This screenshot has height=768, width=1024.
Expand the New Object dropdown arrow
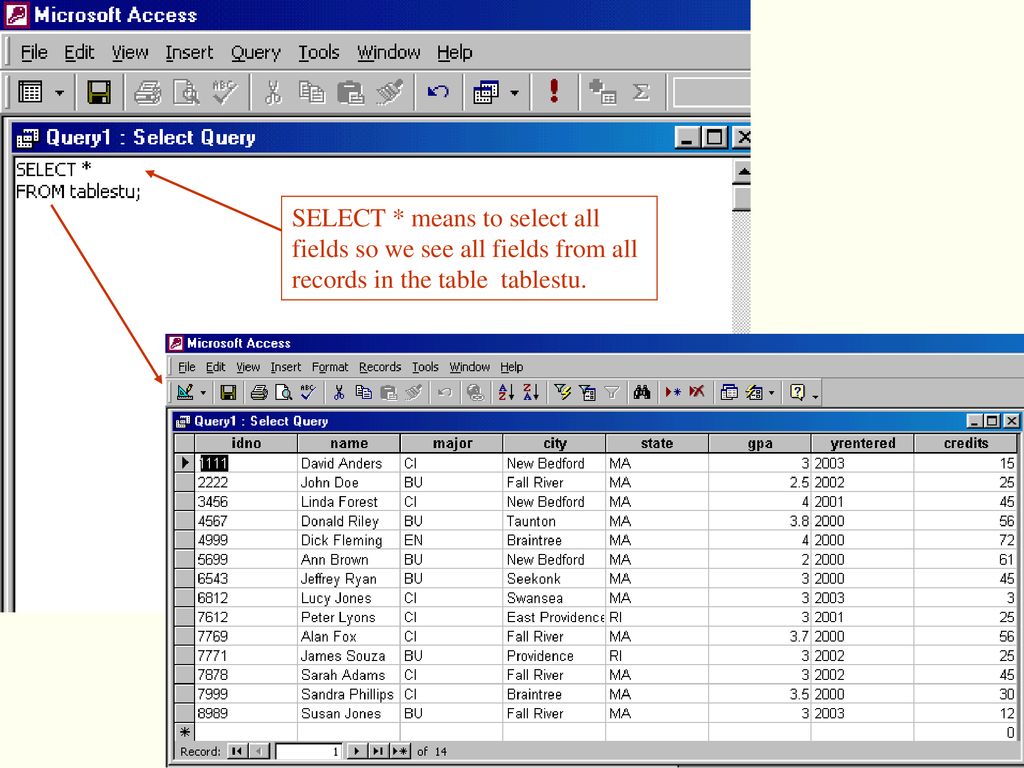(772, 393)
